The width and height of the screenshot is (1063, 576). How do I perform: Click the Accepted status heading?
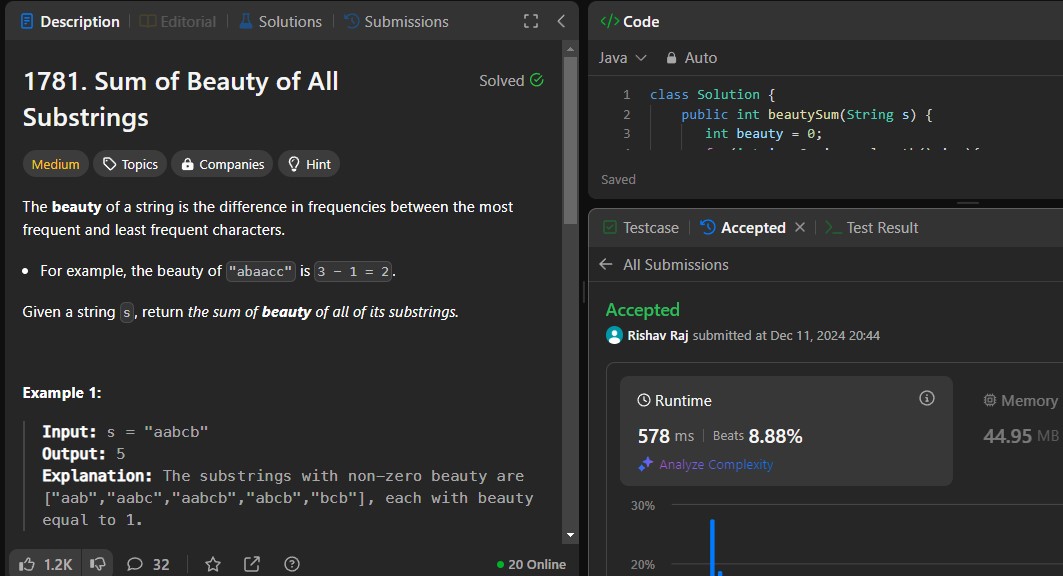click(643, 310)
